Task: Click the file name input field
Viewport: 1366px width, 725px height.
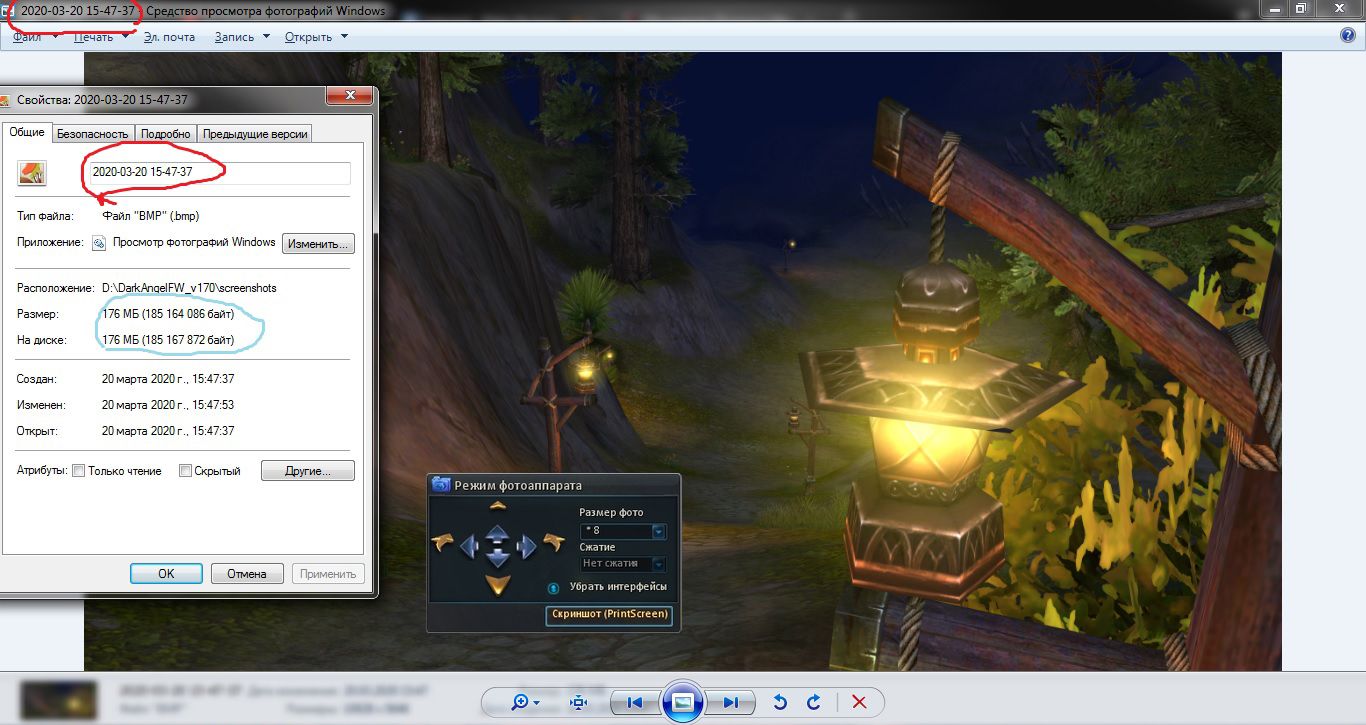Action: (x=218, y=173)
